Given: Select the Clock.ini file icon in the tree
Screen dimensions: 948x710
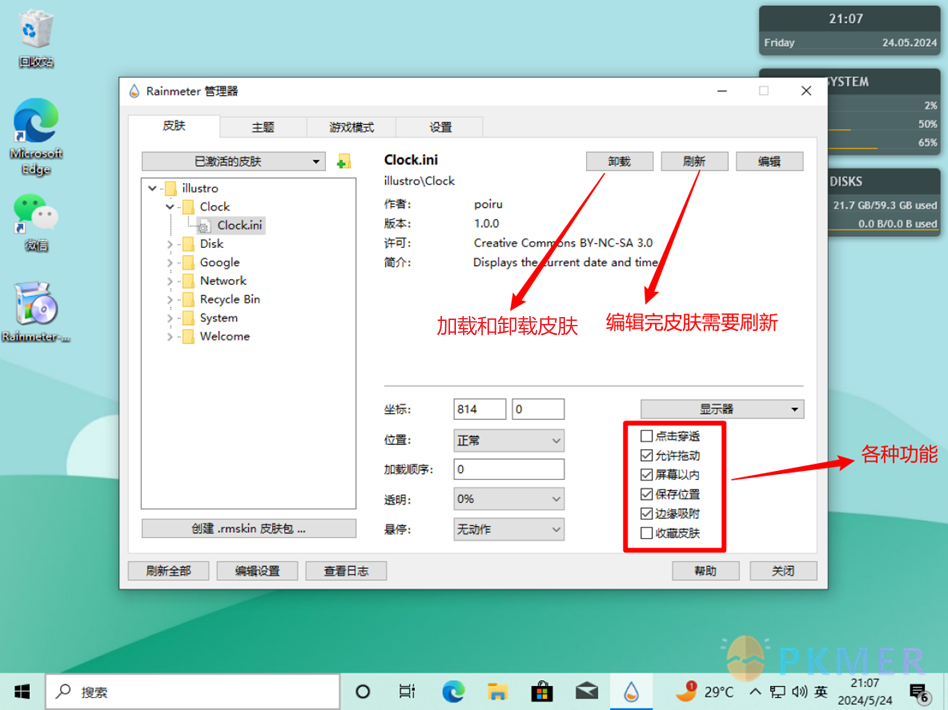Looking at the screenshot, I should [204, 226].
